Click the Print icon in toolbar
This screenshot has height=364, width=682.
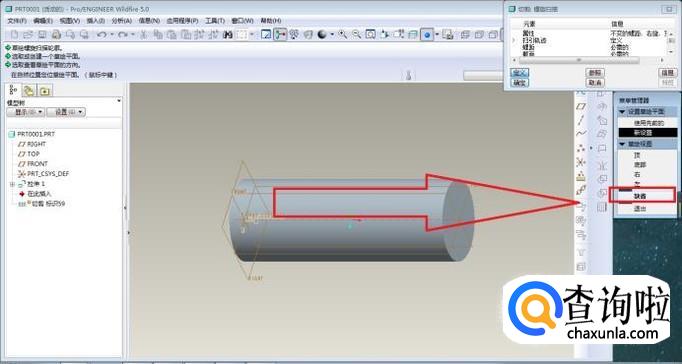(x=56, y=34)
